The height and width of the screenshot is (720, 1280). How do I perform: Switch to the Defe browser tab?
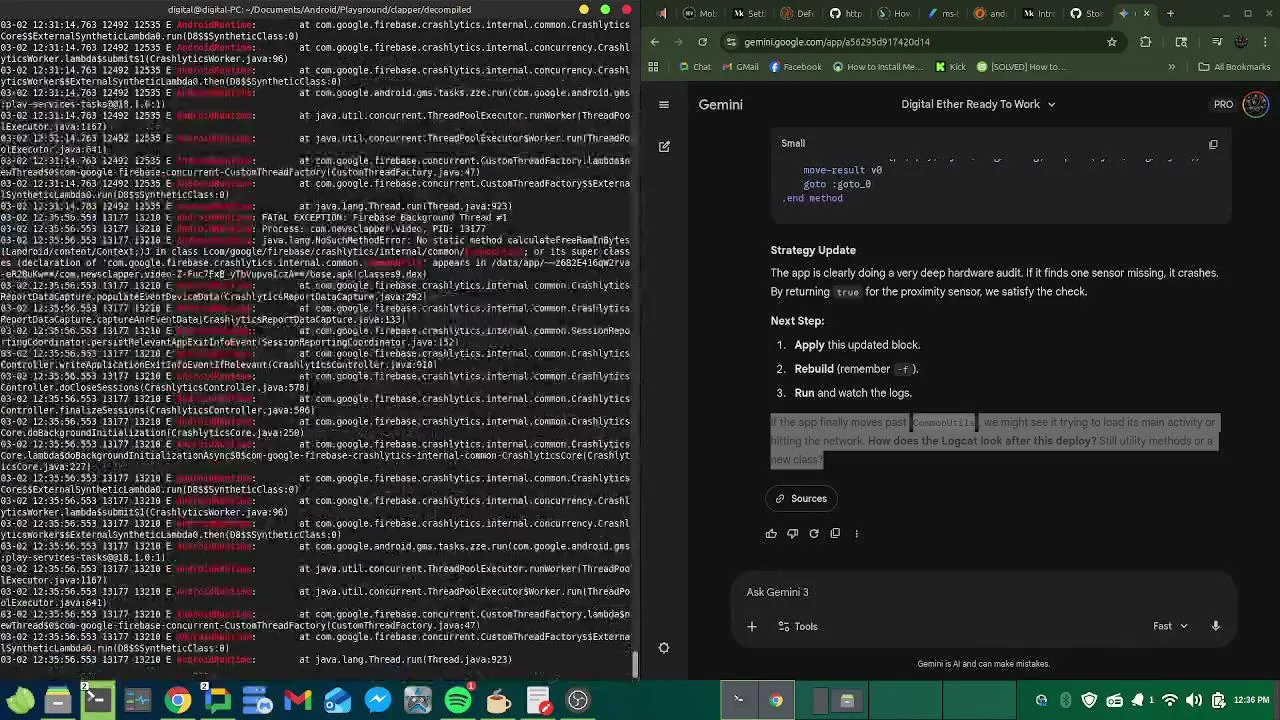796,13
